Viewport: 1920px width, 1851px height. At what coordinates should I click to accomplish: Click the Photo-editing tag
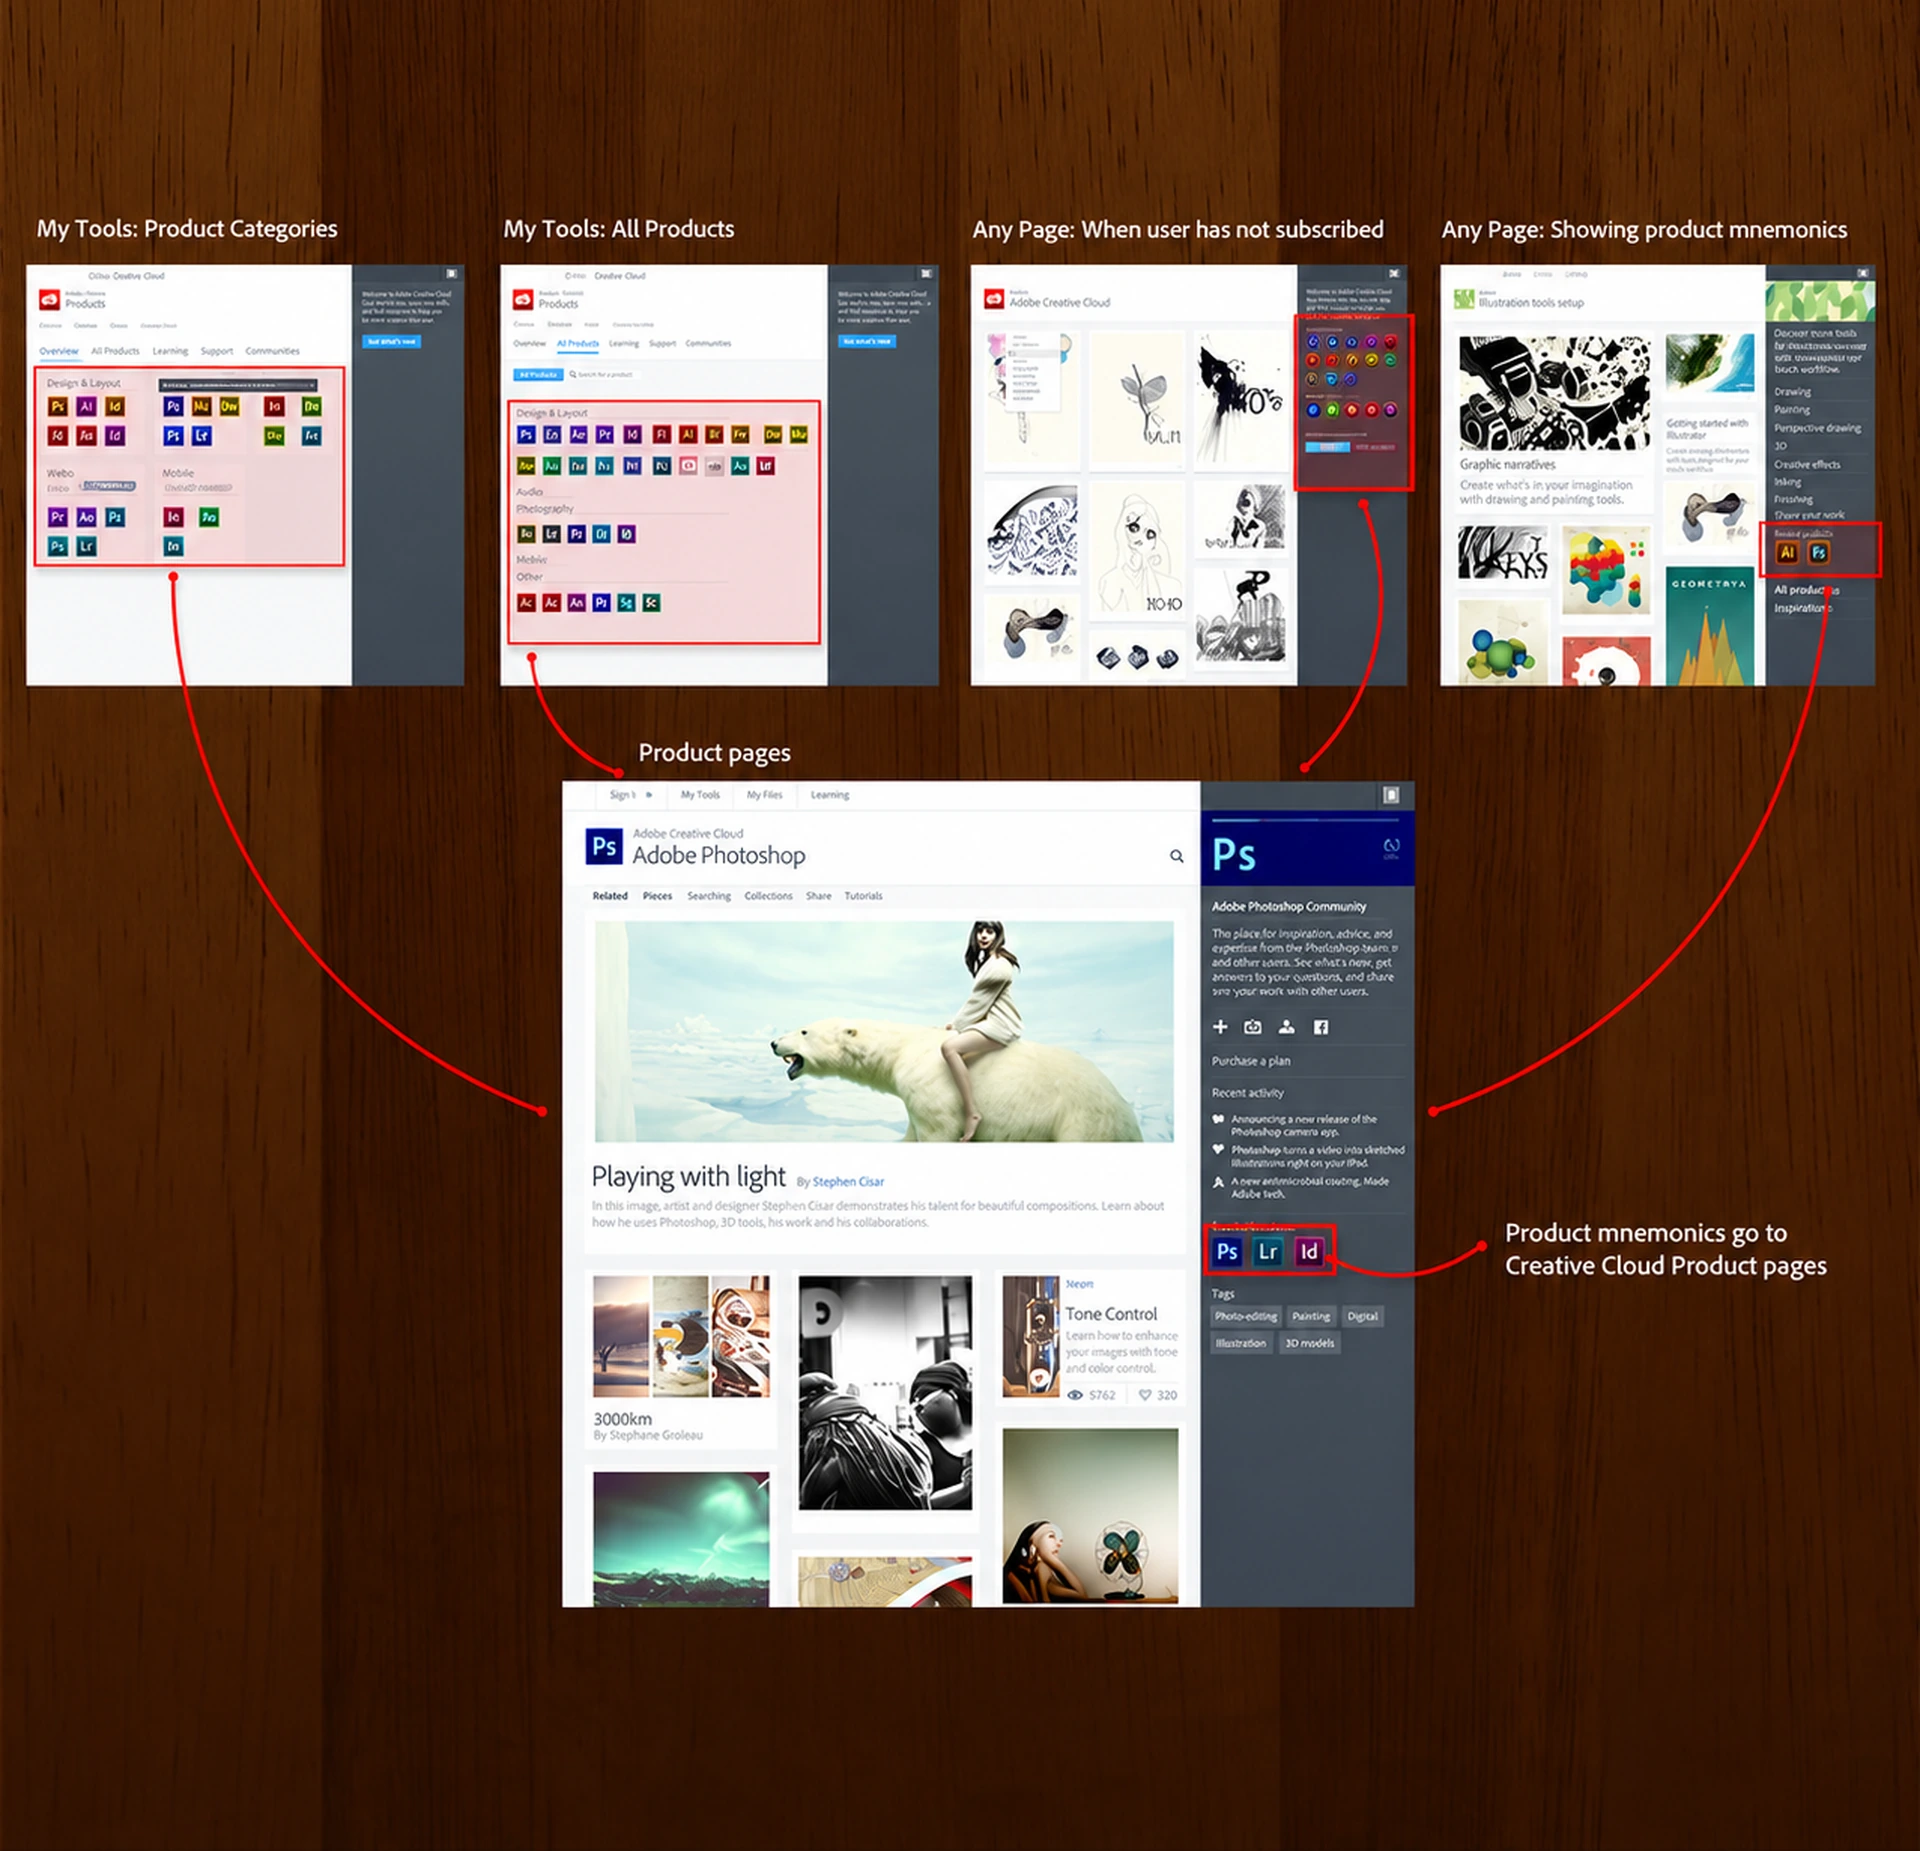[x=1246, y=1317]
